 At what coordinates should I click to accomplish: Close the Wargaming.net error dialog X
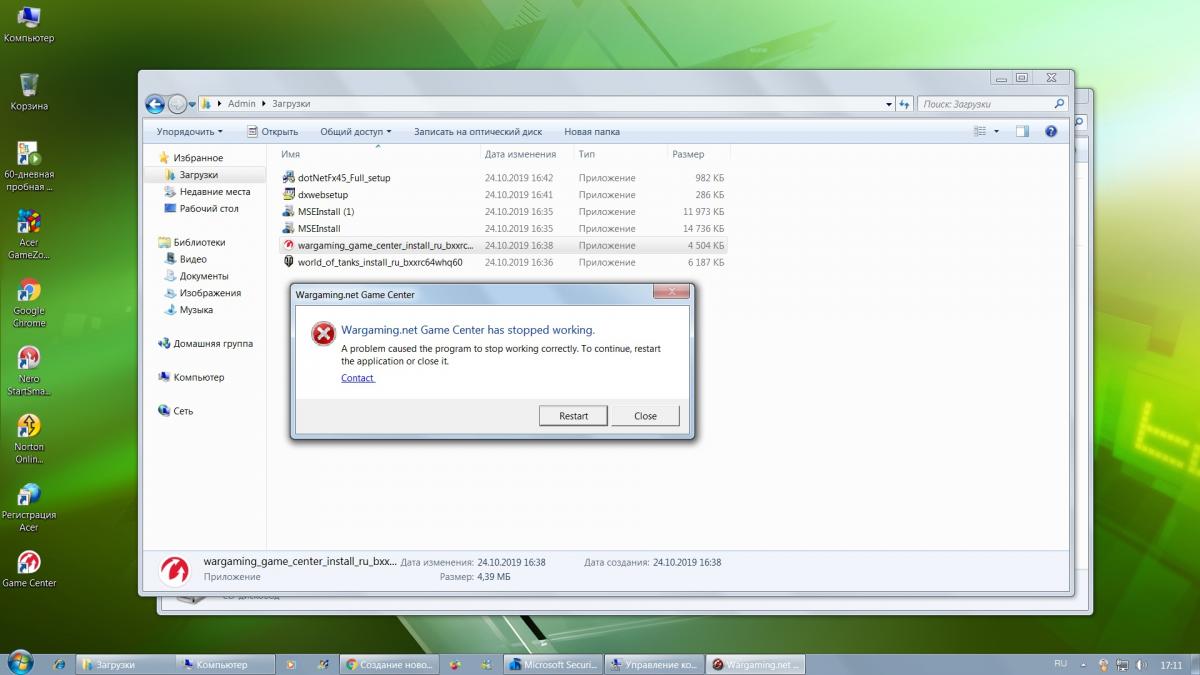pos(671,292)
